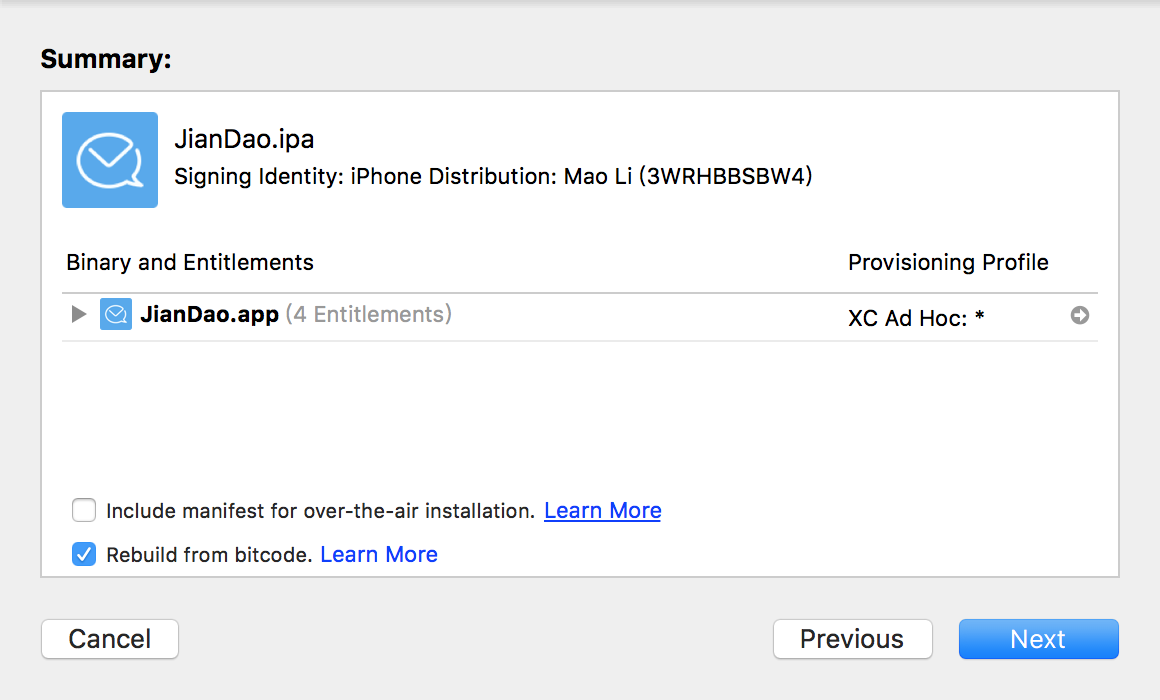Click the 'Rebuild from bitcode' label text
The width and height of the screenshot is (1160, 700).
(x=209, y=555)
